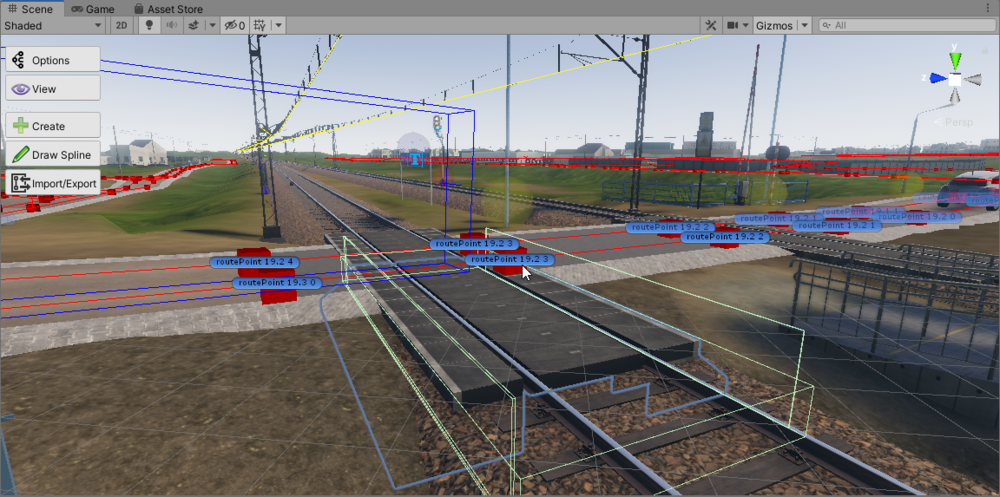The width and height of the screenshot is (1000, 497).
Task: Toggle 2D view mode
Action: pos(121,26)
